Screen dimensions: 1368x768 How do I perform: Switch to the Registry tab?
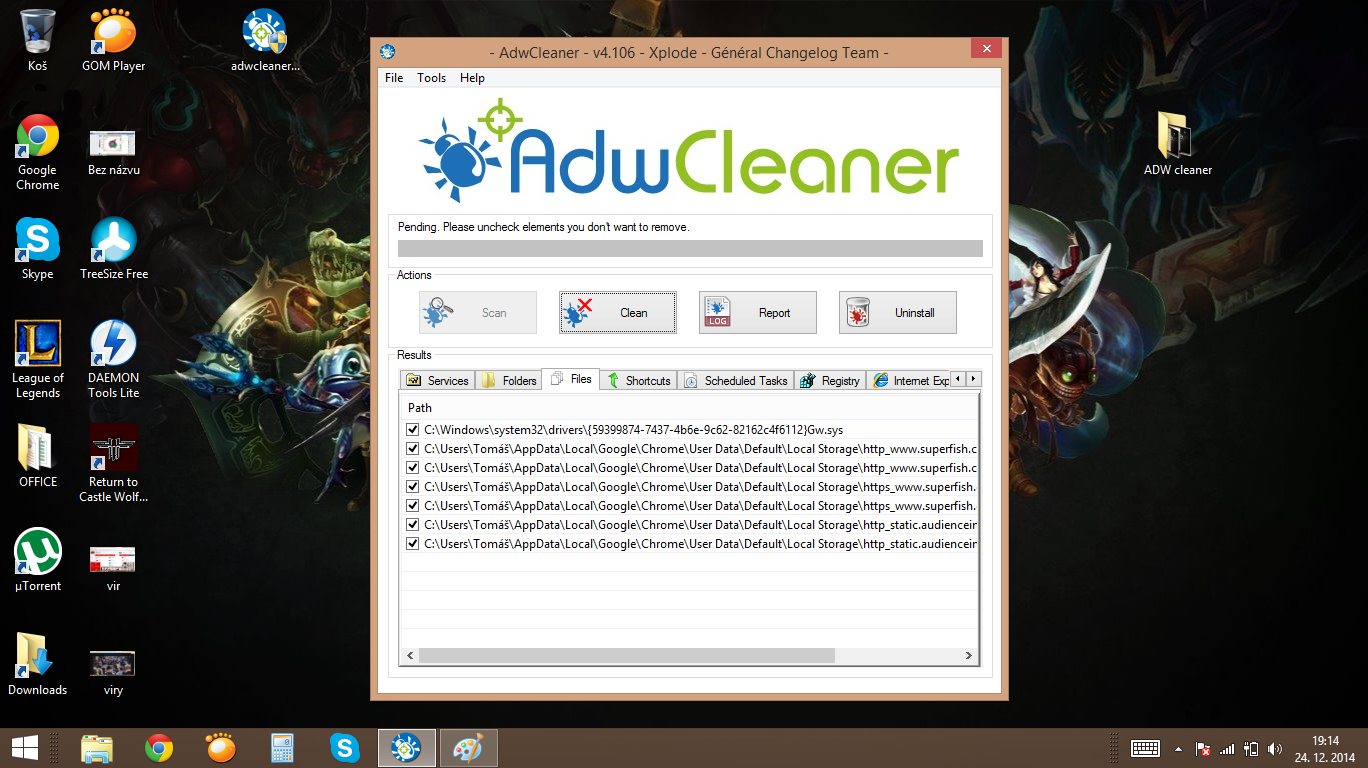coord(830,380)
